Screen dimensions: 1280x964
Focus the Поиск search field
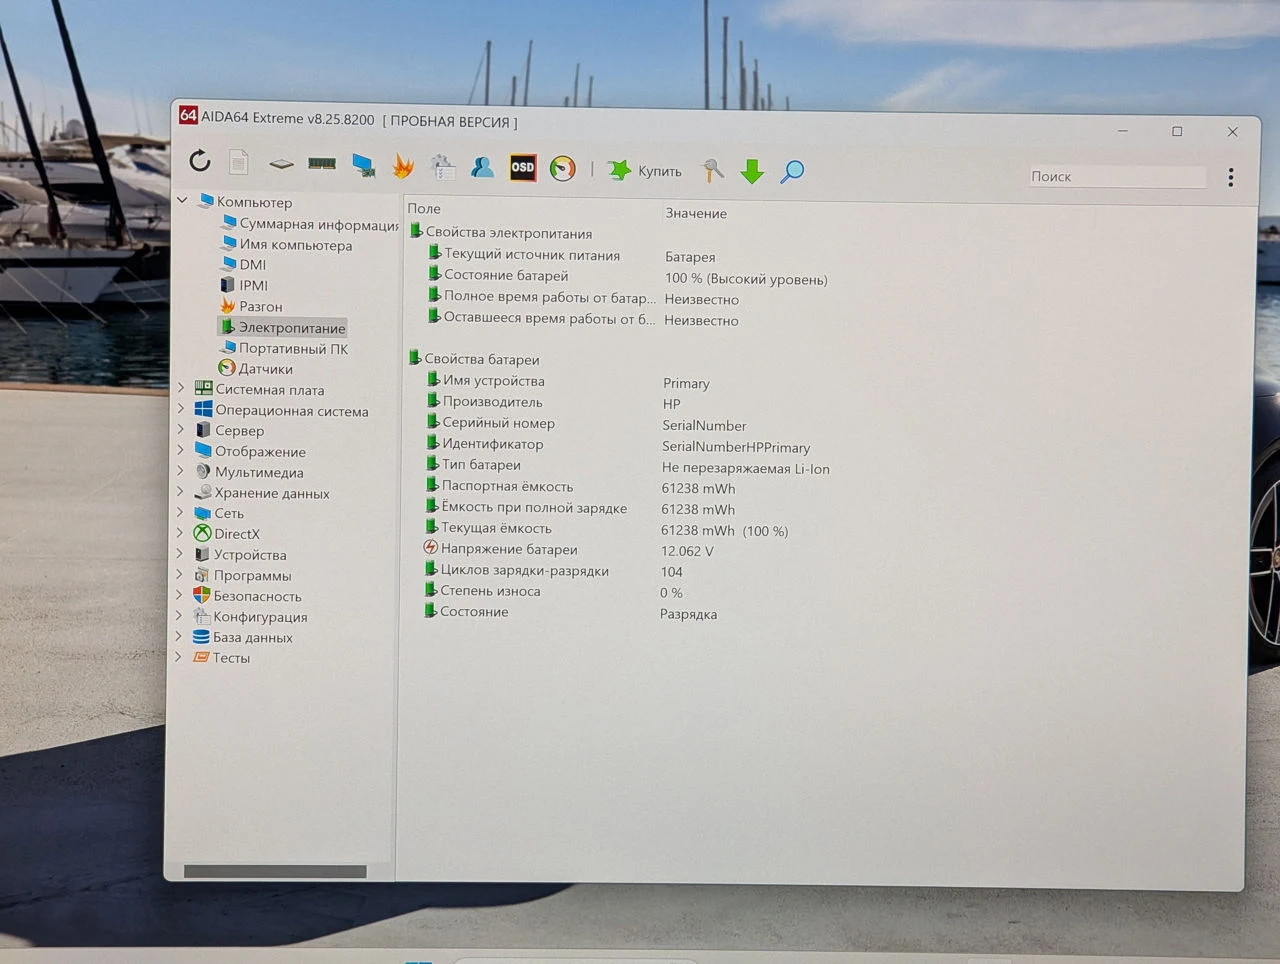[1117, 176]
